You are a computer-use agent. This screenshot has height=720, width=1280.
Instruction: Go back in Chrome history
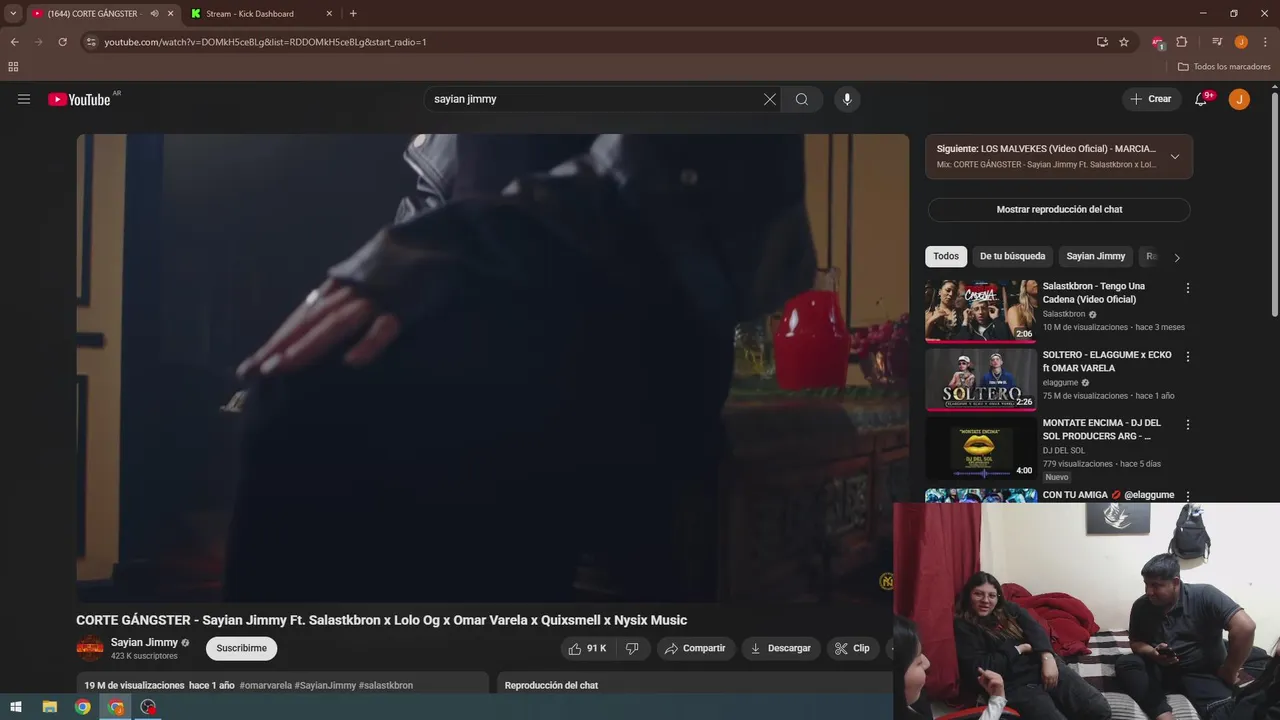(14, 42)
